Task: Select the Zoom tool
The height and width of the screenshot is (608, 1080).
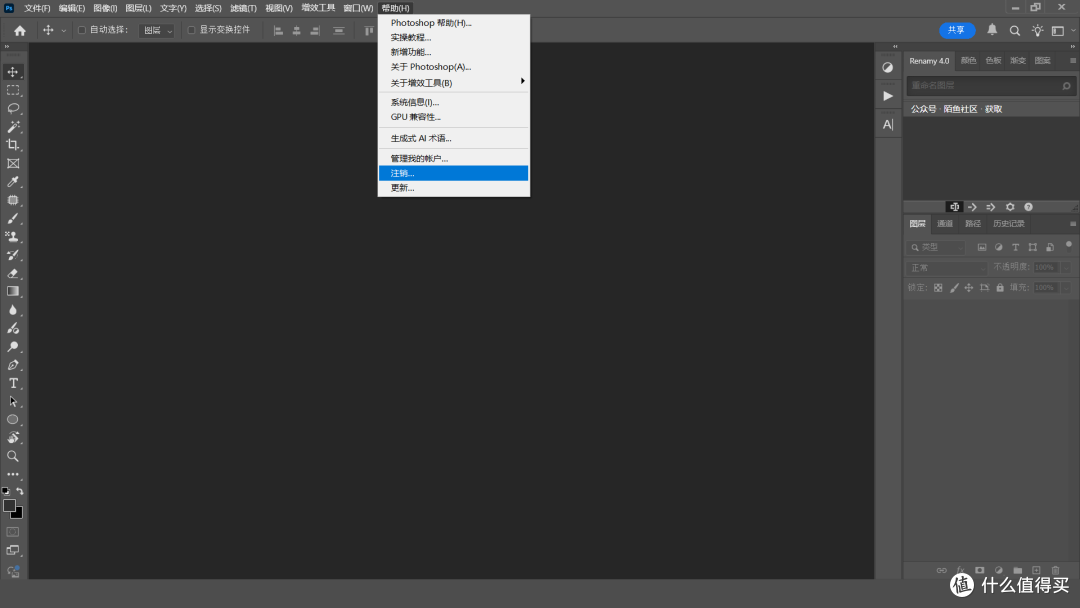Action: click(x=13, y=456)
